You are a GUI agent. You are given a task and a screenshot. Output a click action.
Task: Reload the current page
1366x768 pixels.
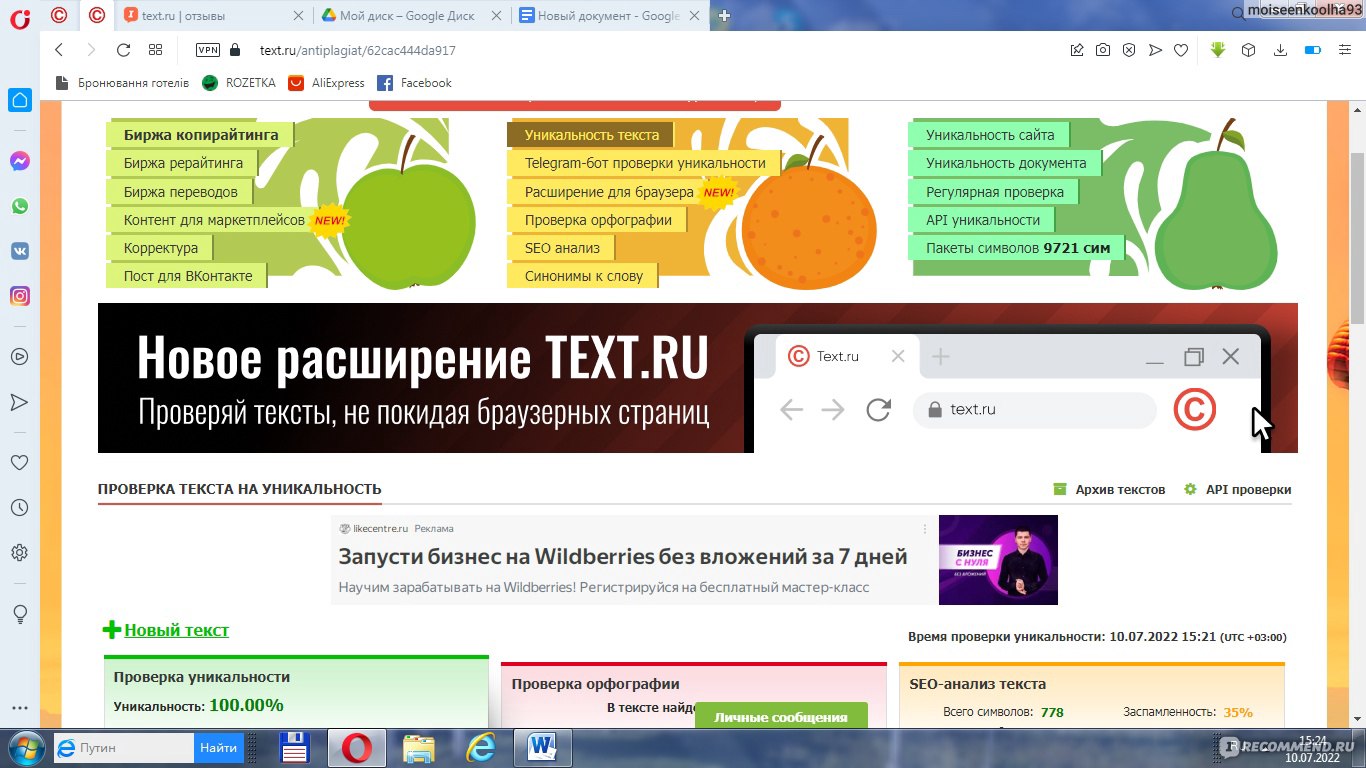click(x=123, y=50)
